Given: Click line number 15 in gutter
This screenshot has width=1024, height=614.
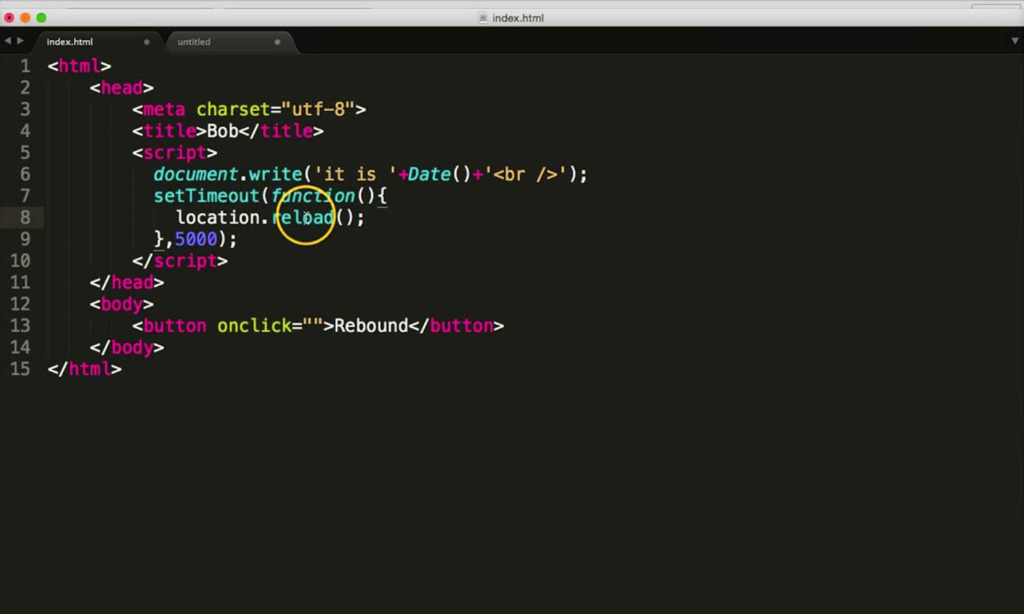Looking at the screenshot, I should click(x=20, y=369).
